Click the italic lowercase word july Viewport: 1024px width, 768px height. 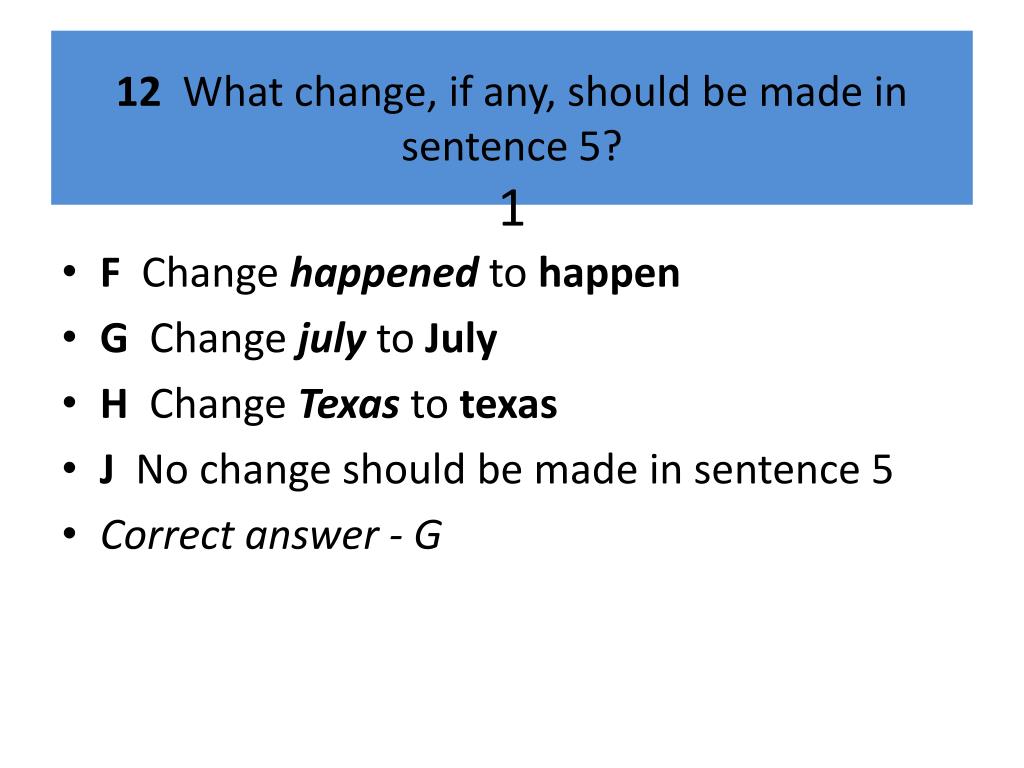click(x=330, y=340)
